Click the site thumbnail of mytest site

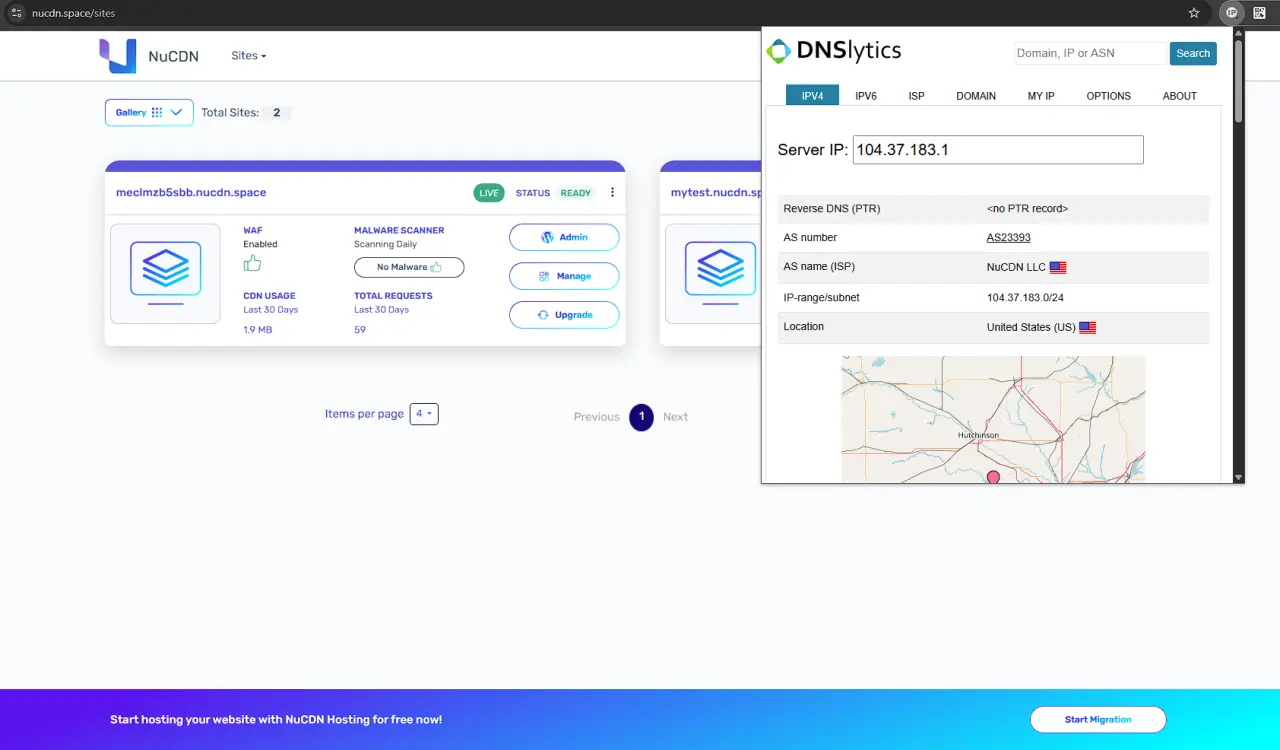point(714,273)
